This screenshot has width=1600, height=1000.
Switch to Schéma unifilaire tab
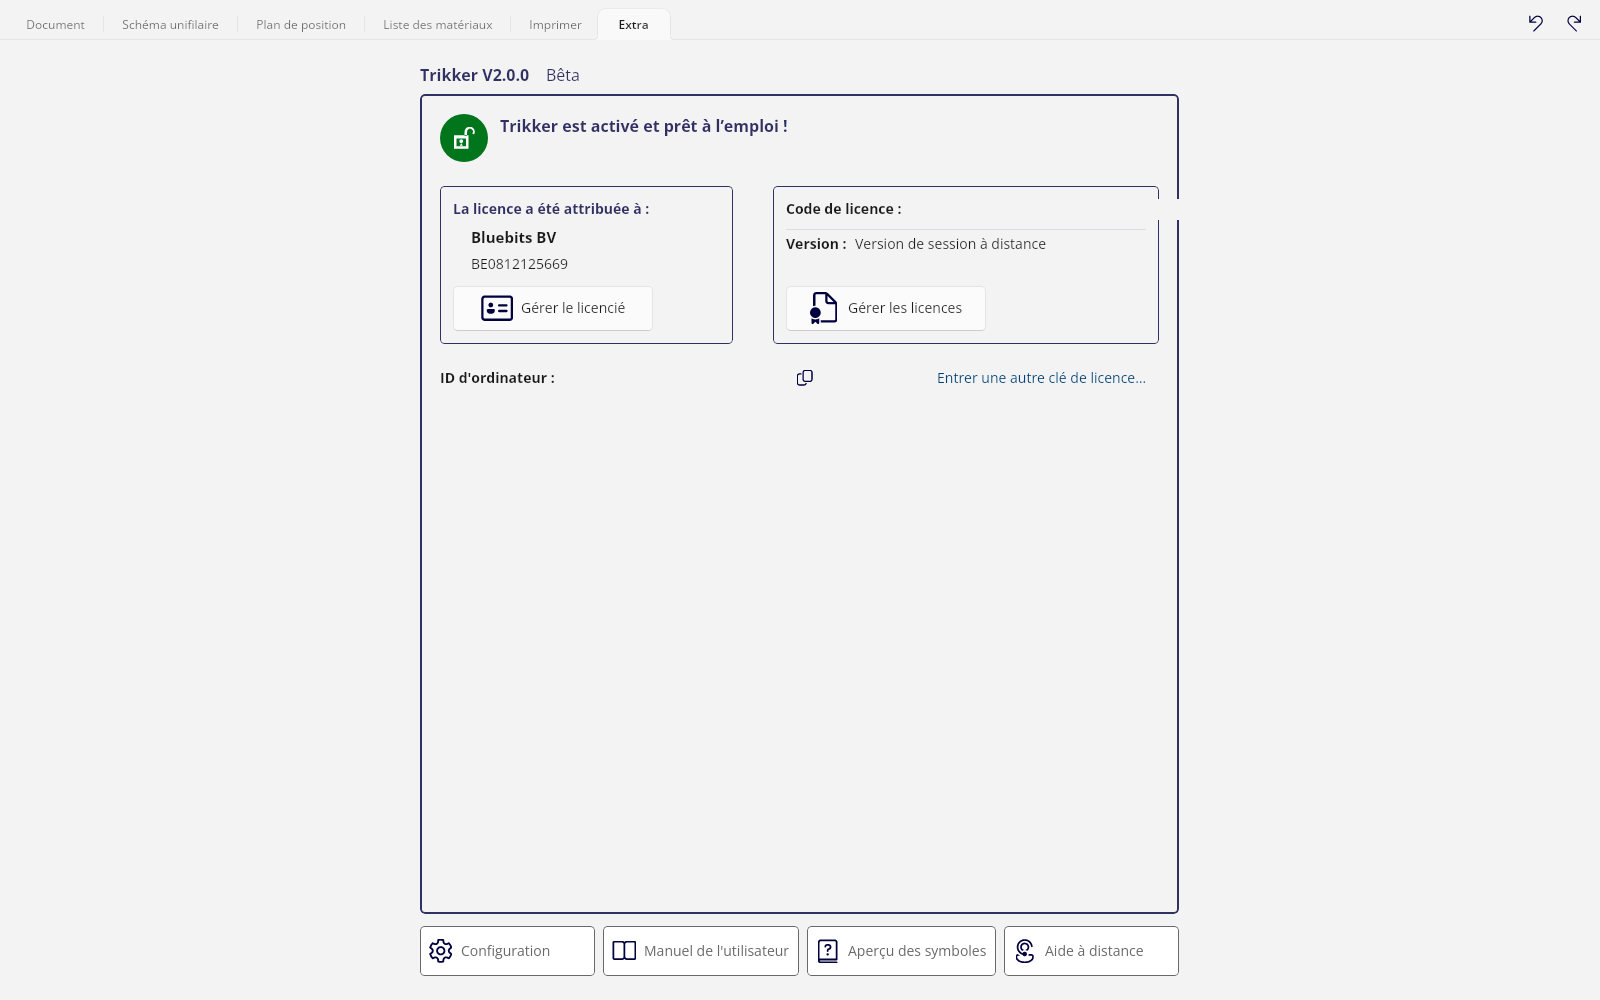click(170, 25)
